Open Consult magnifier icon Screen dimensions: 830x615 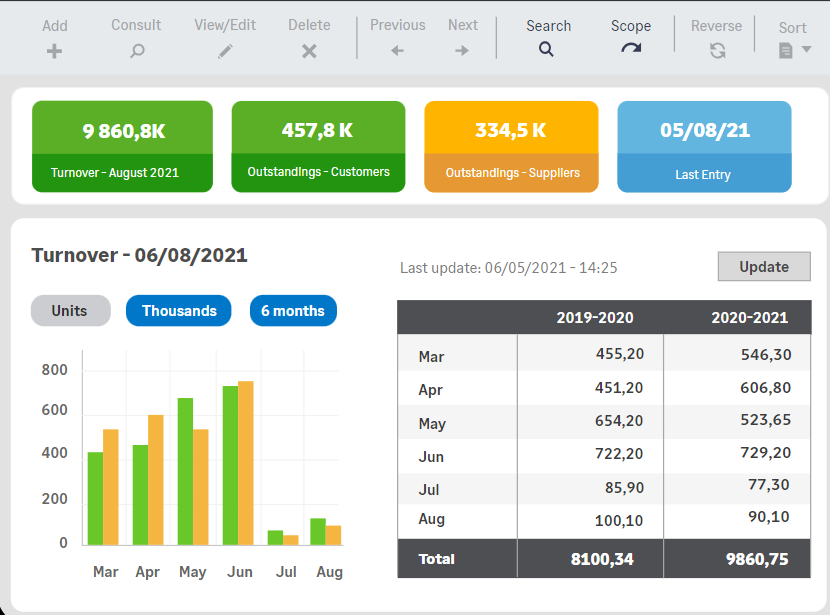coord(137,51)
